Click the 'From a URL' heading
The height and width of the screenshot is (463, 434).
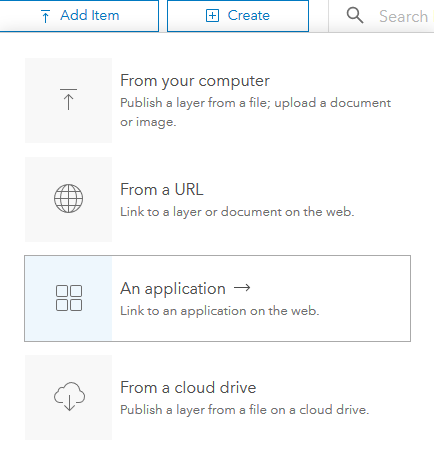pyautogui.click(x=162, y=189)
